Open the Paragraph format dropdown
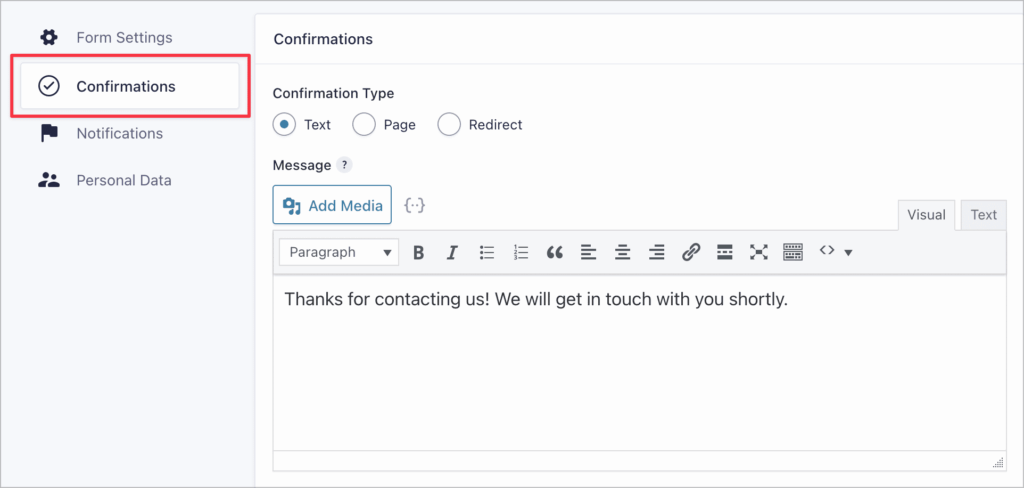 tap(339, 253)
